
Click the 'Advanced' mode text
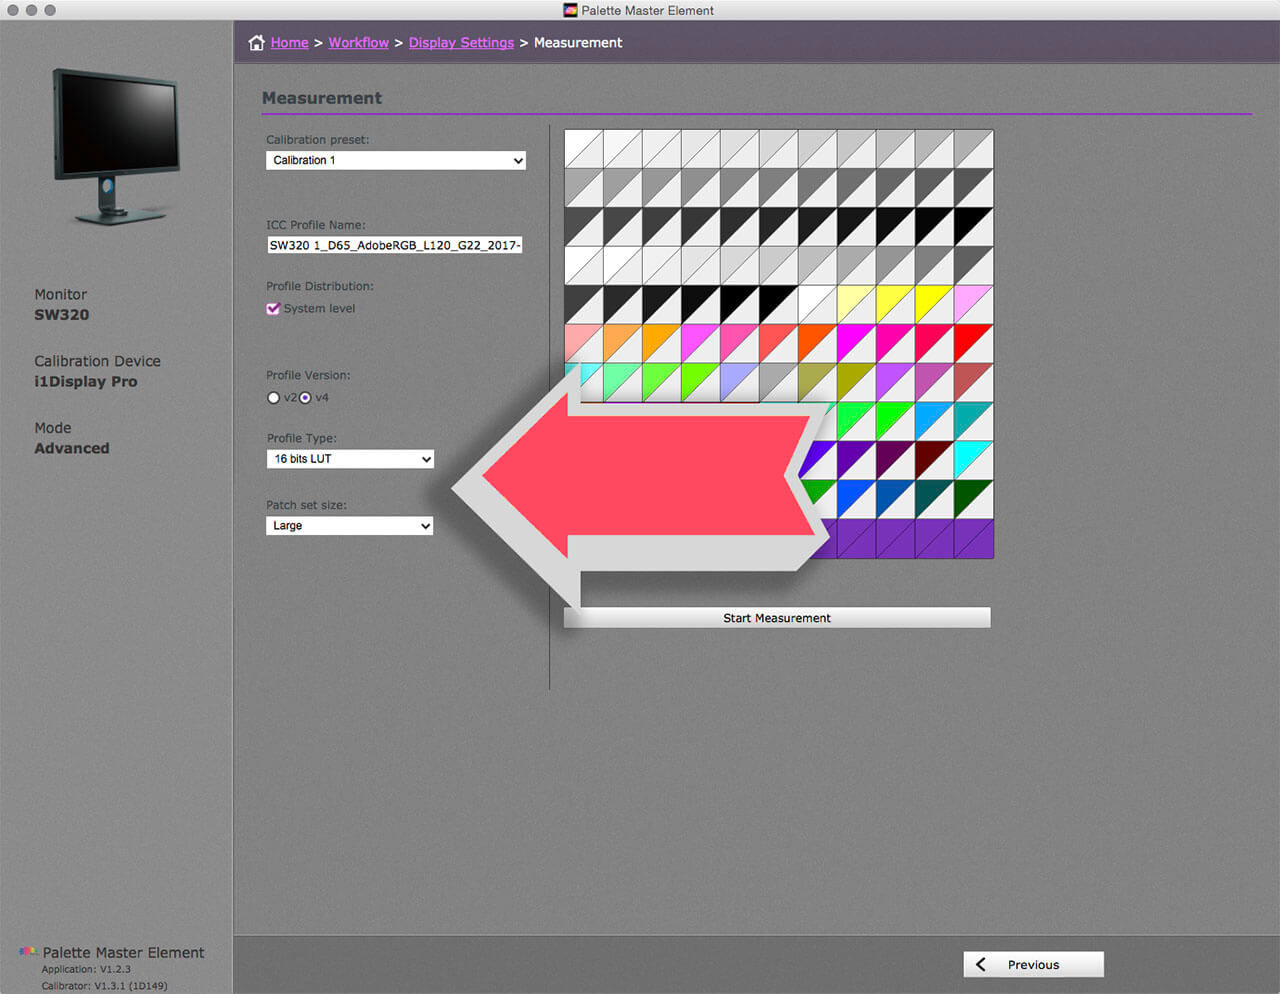tap(72, 449)
